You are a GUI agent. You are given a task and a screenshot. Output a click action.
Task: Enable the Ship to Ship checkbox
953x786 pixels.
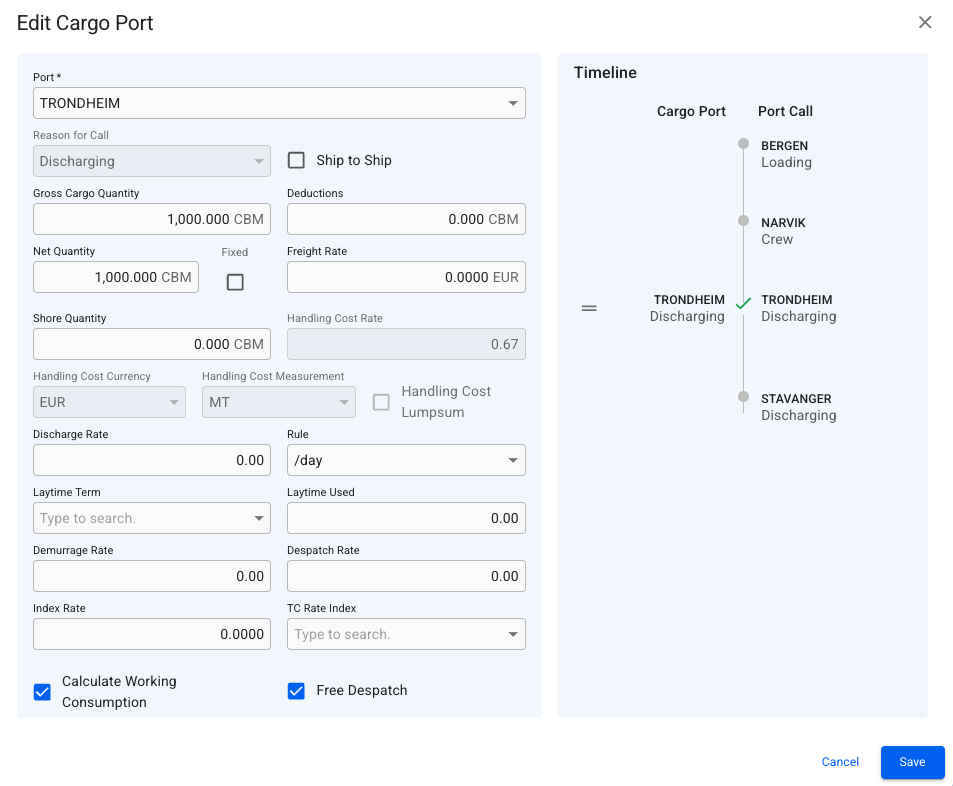click(296, 160)
